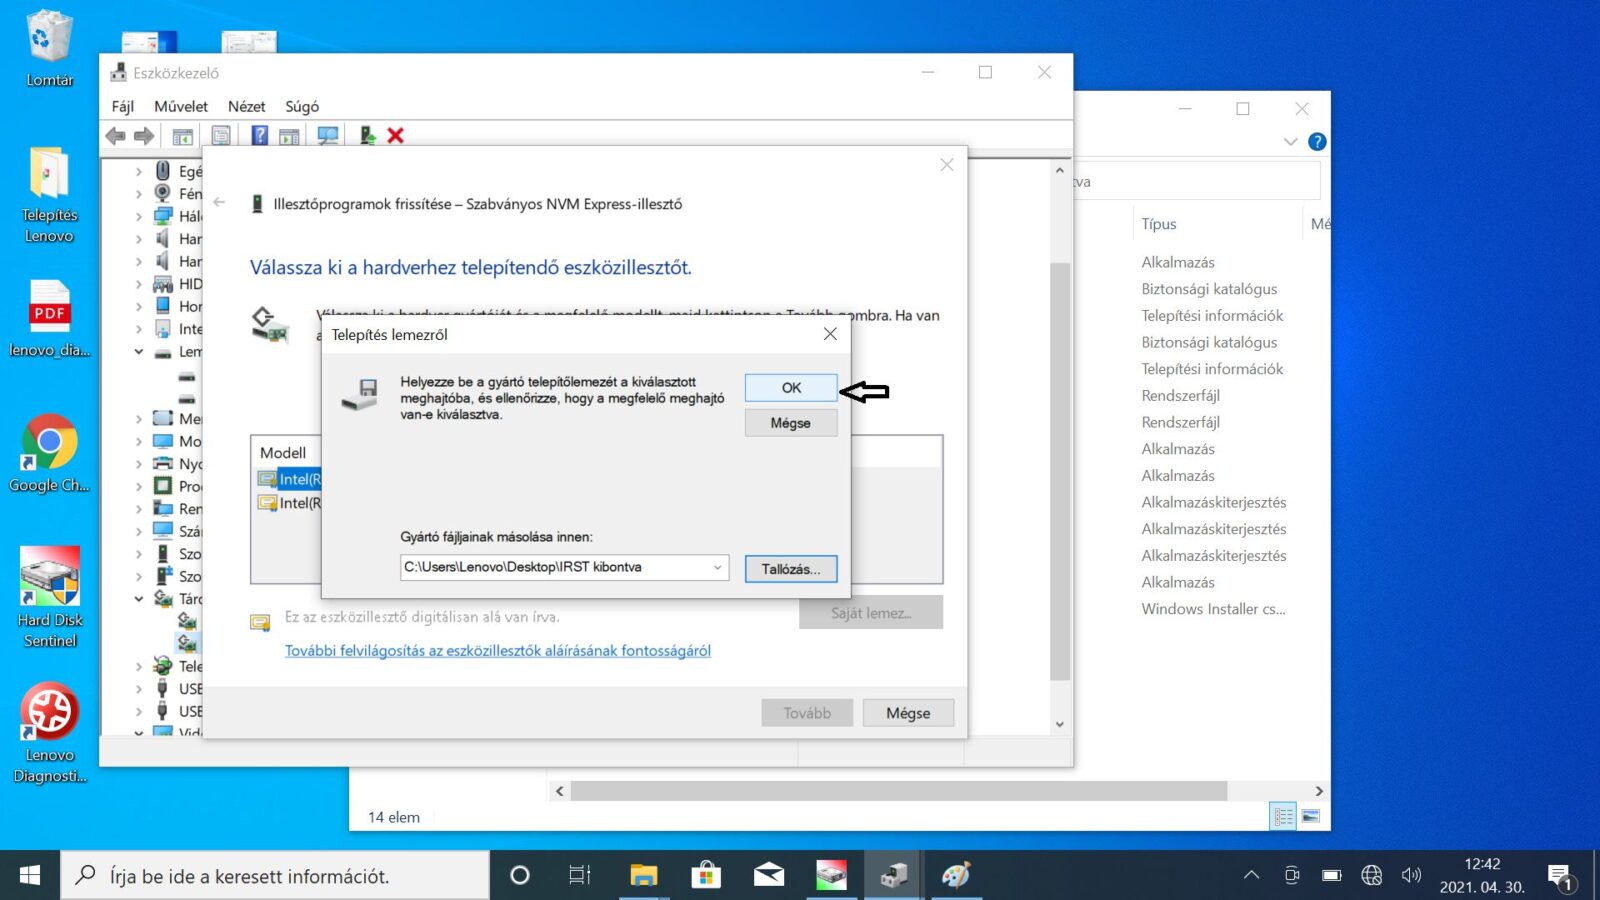Click the Tallózás... browse button
Viewport: 1600px width, 900px height.
(x=790, y=569)
